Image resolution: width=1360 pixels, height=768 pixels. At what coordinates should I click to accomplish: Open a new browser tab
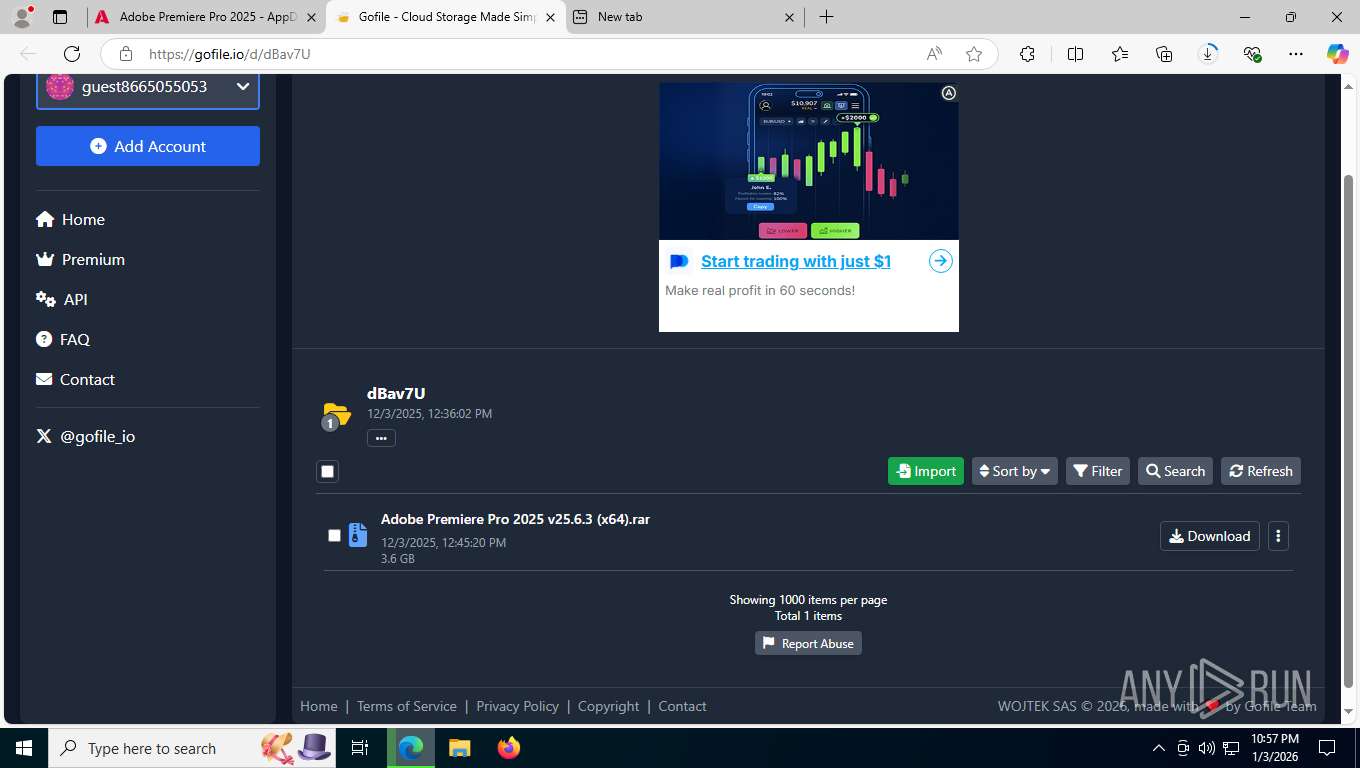[x=826, y=17]
